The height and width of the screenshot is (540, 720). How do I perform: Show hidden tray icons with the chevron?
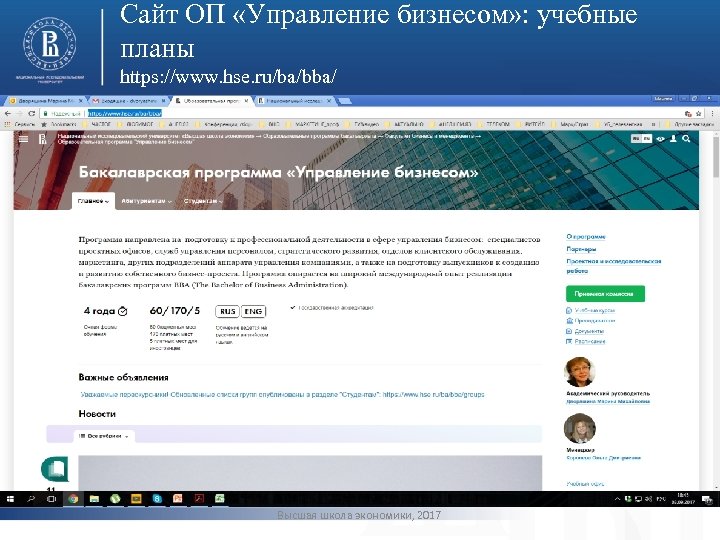click(617, 499)
